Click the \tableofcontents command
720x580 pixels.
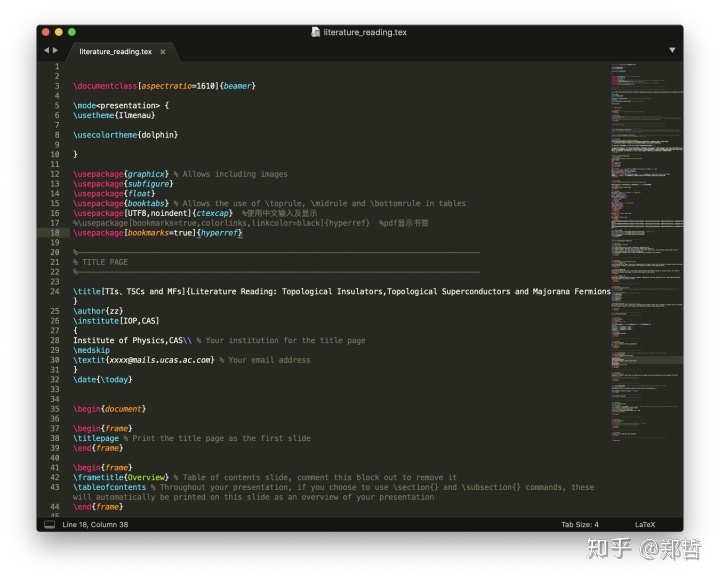109,487
